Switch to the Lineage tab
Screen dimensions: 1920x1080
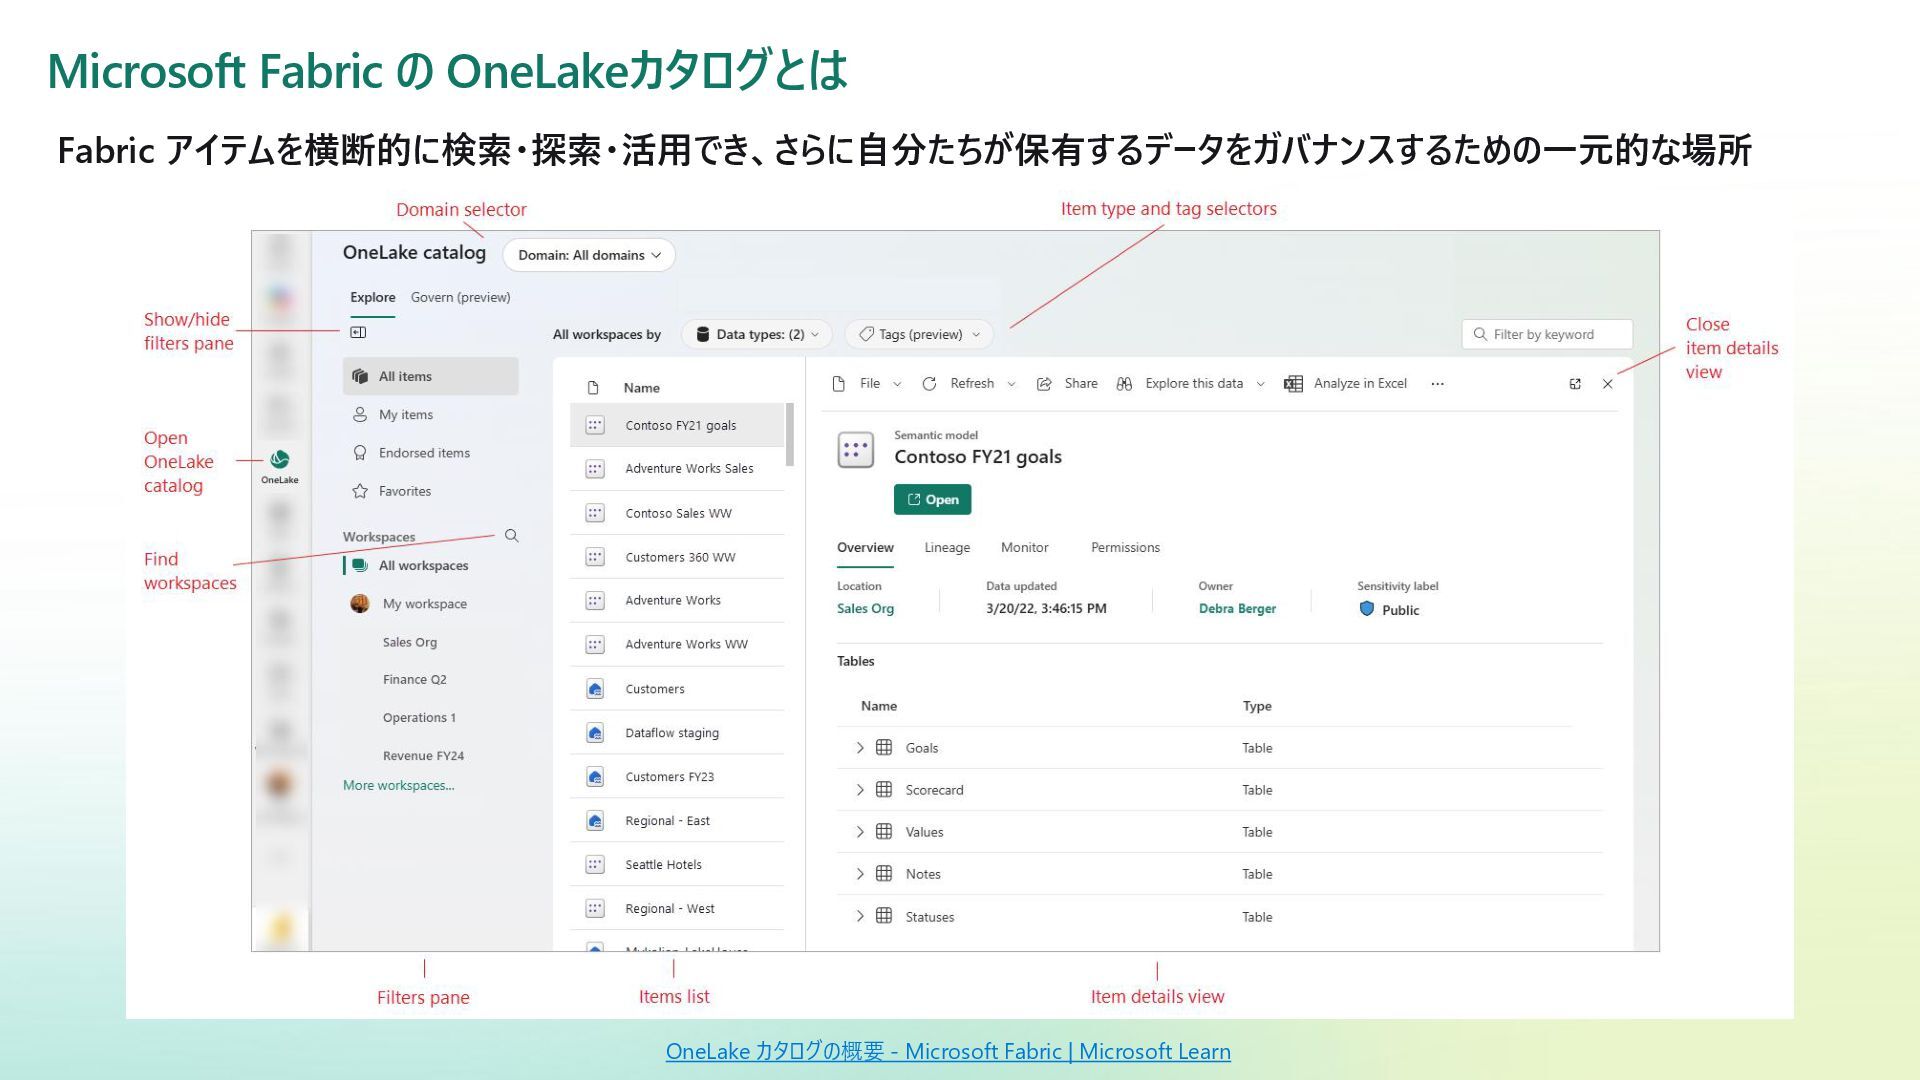coord(946,548)
